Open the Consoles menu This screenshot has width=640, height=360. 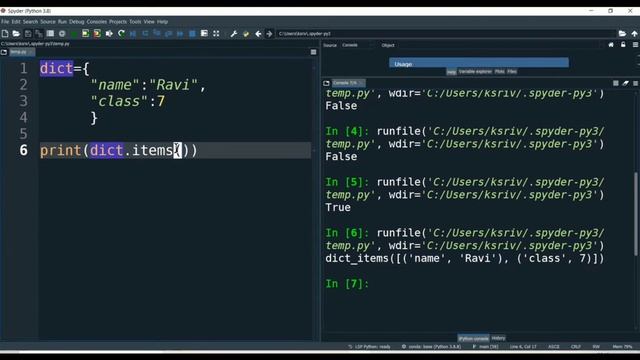tap(97, 22)
